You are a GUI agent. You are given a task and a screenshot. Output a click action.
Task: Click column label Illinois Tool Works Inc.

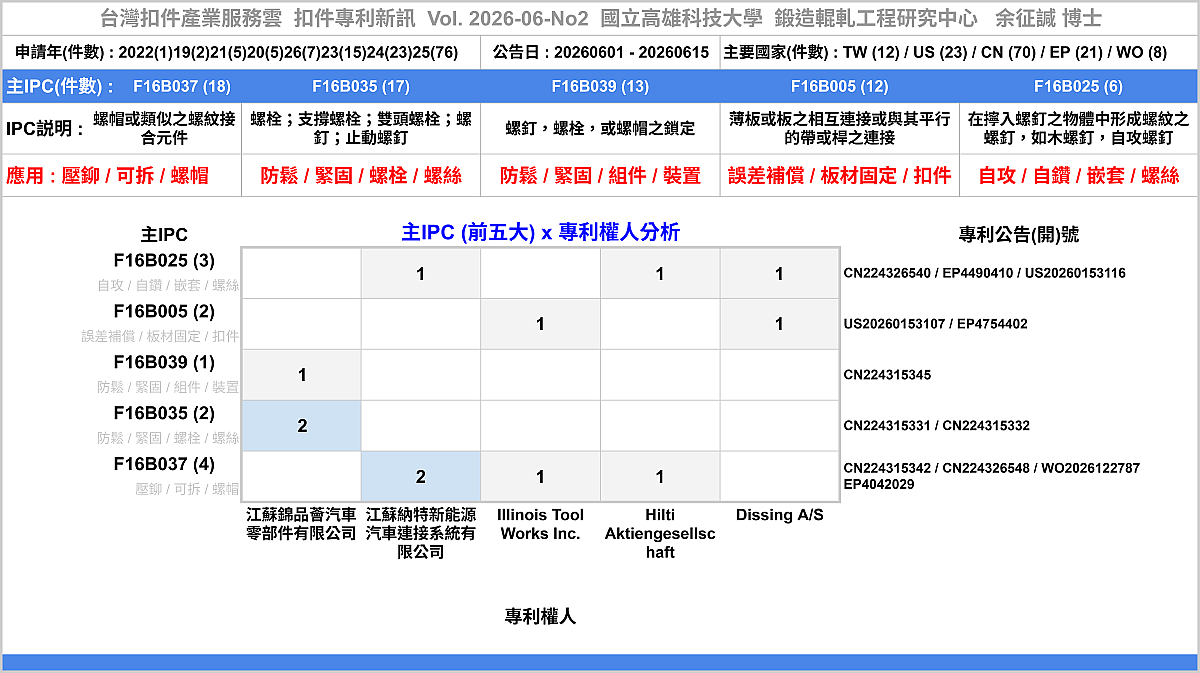pyautogui.click(x=540, y=524)
